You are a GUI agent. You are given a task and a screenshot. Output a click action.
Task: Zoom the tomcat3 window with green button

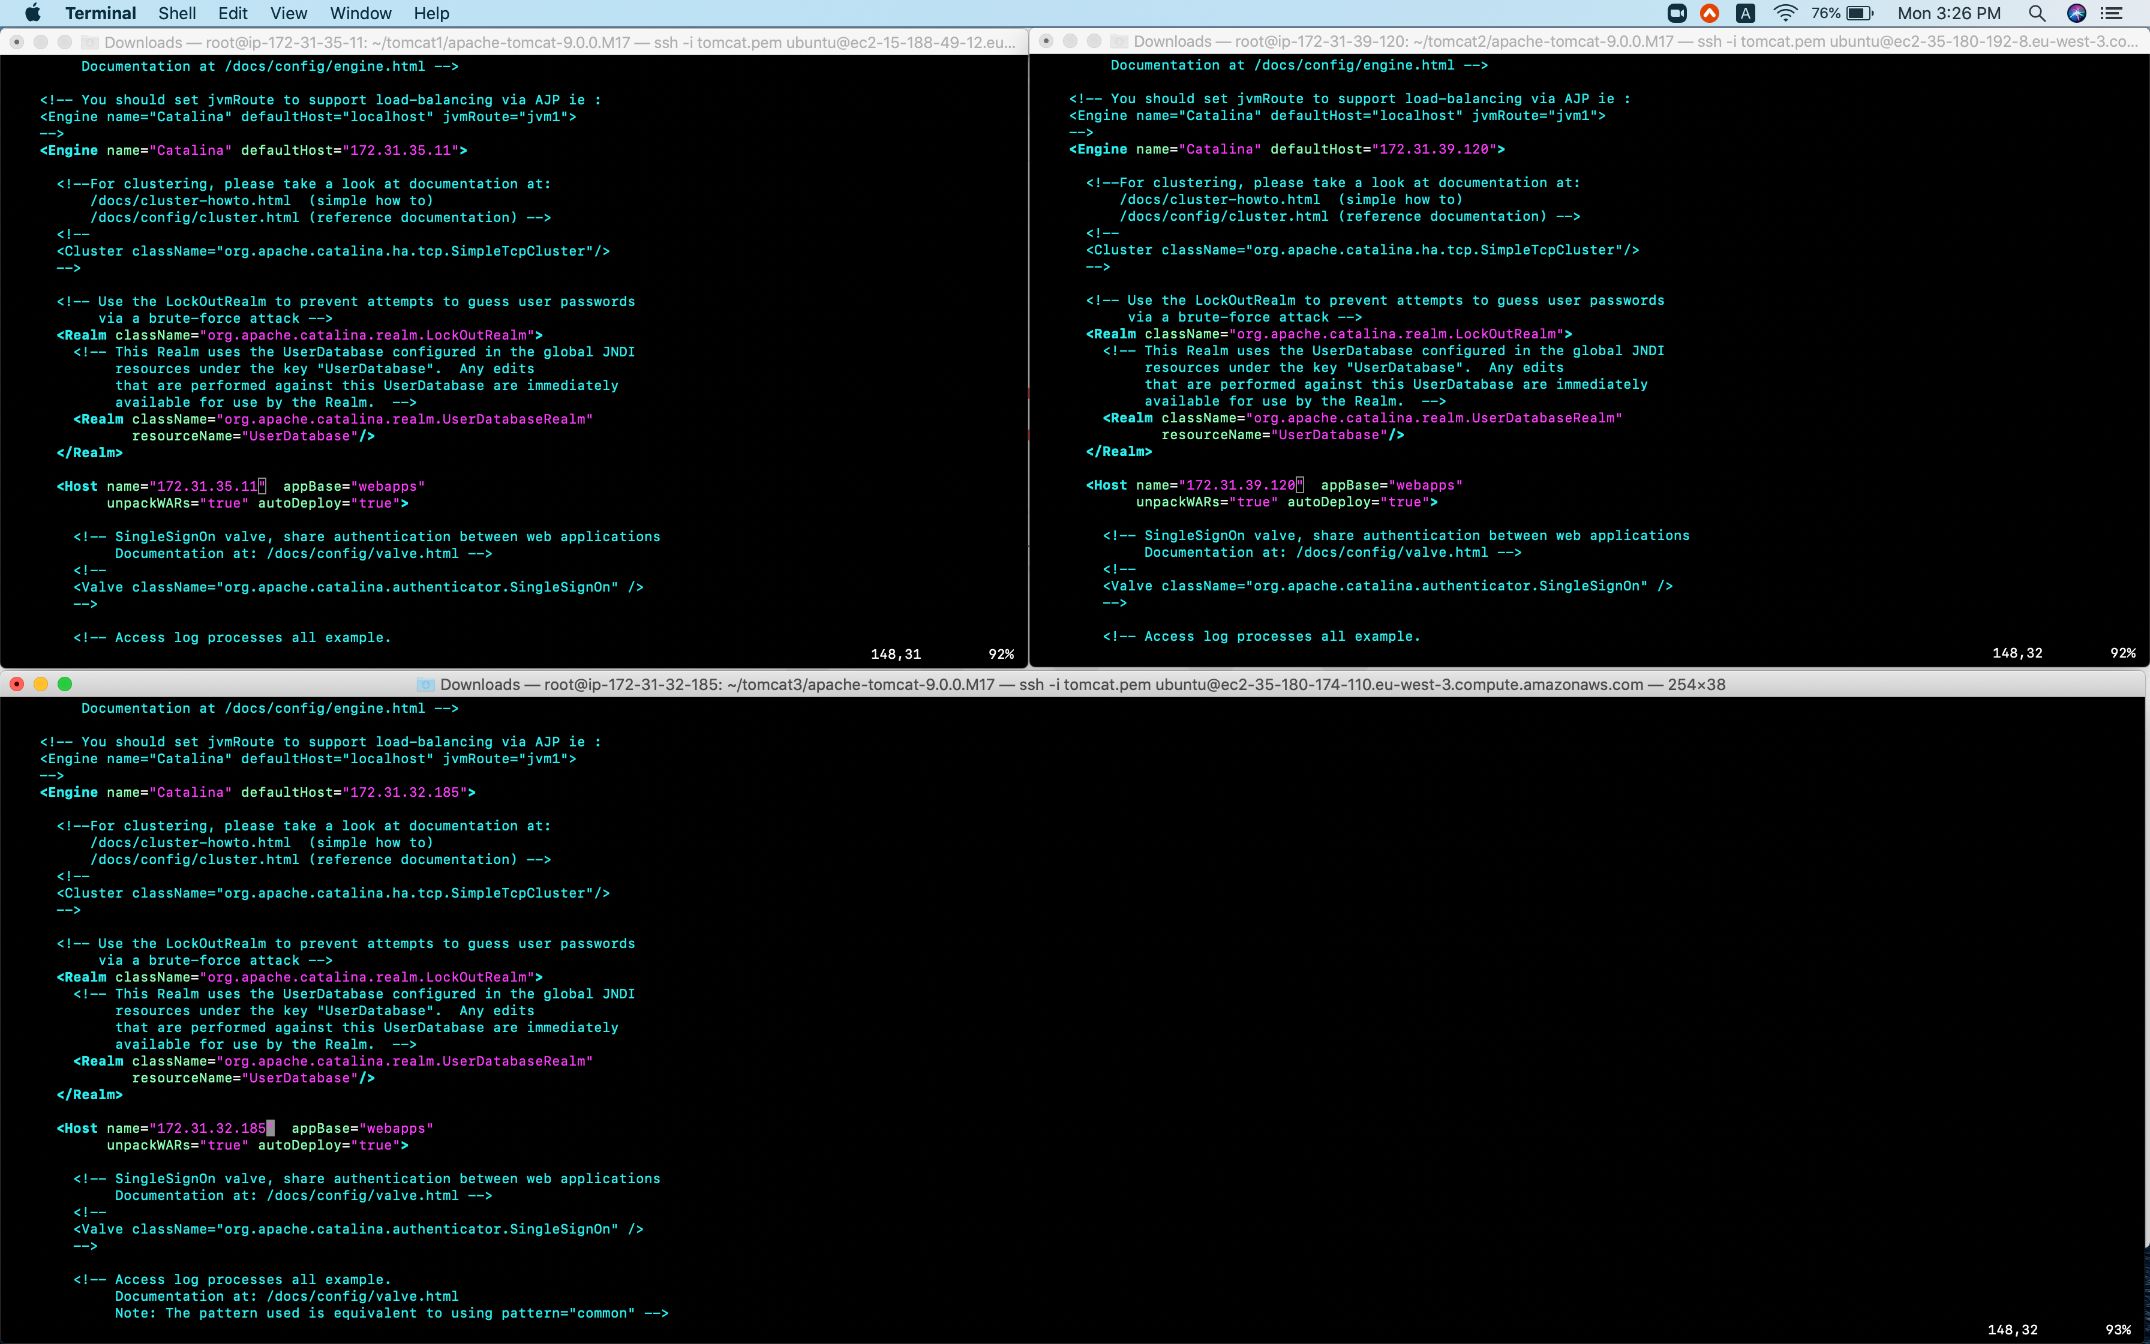pyautogui.click(x=65, y=684)
